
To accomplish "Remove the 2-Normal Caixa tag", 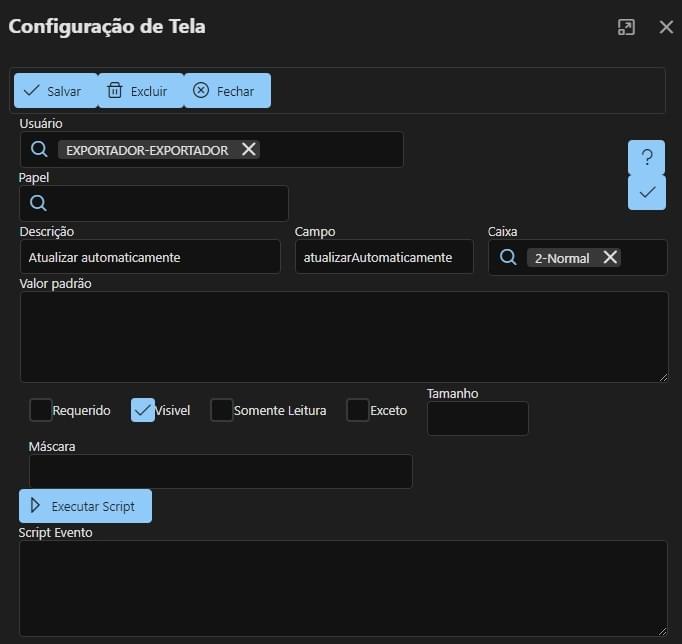I will click(610, 257).
